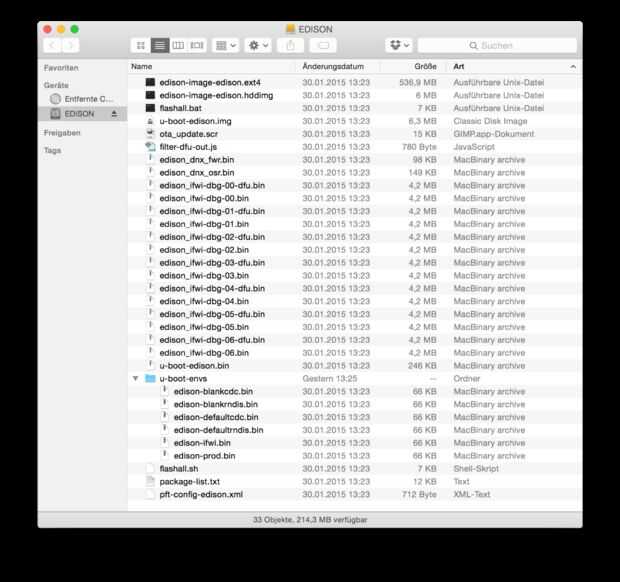Select the u-boot-envs folder icon
This screenshot has width=620, height=582.
(x=150, y=378)
